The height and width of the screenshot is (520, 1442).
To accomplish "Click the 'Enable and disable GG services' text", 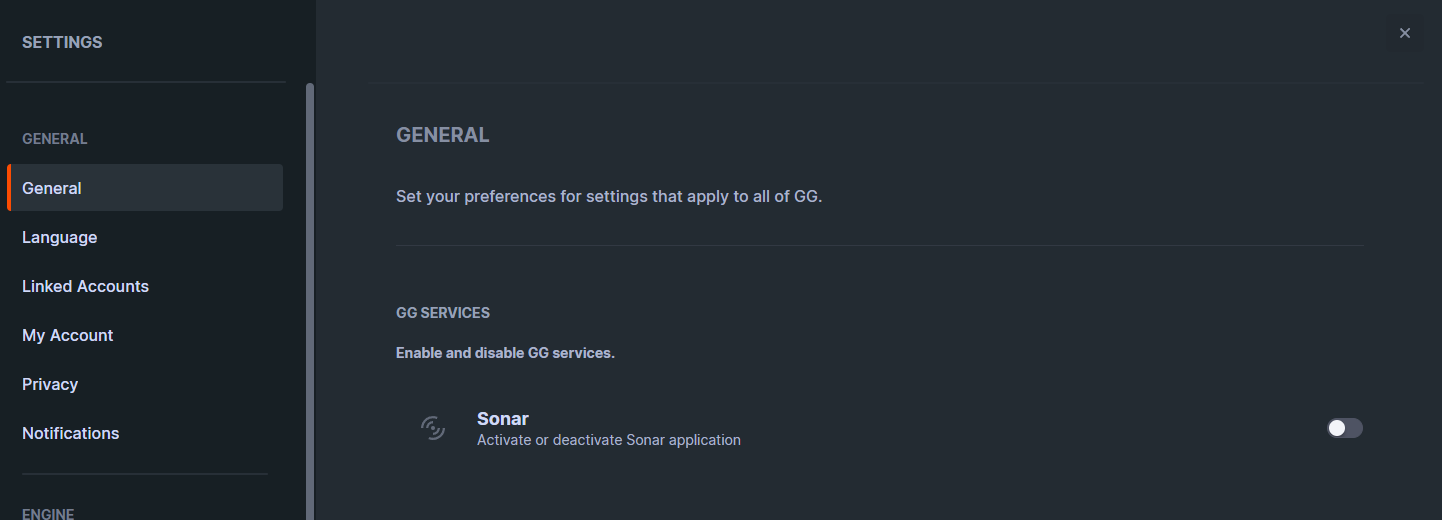I will coord(505,353).
